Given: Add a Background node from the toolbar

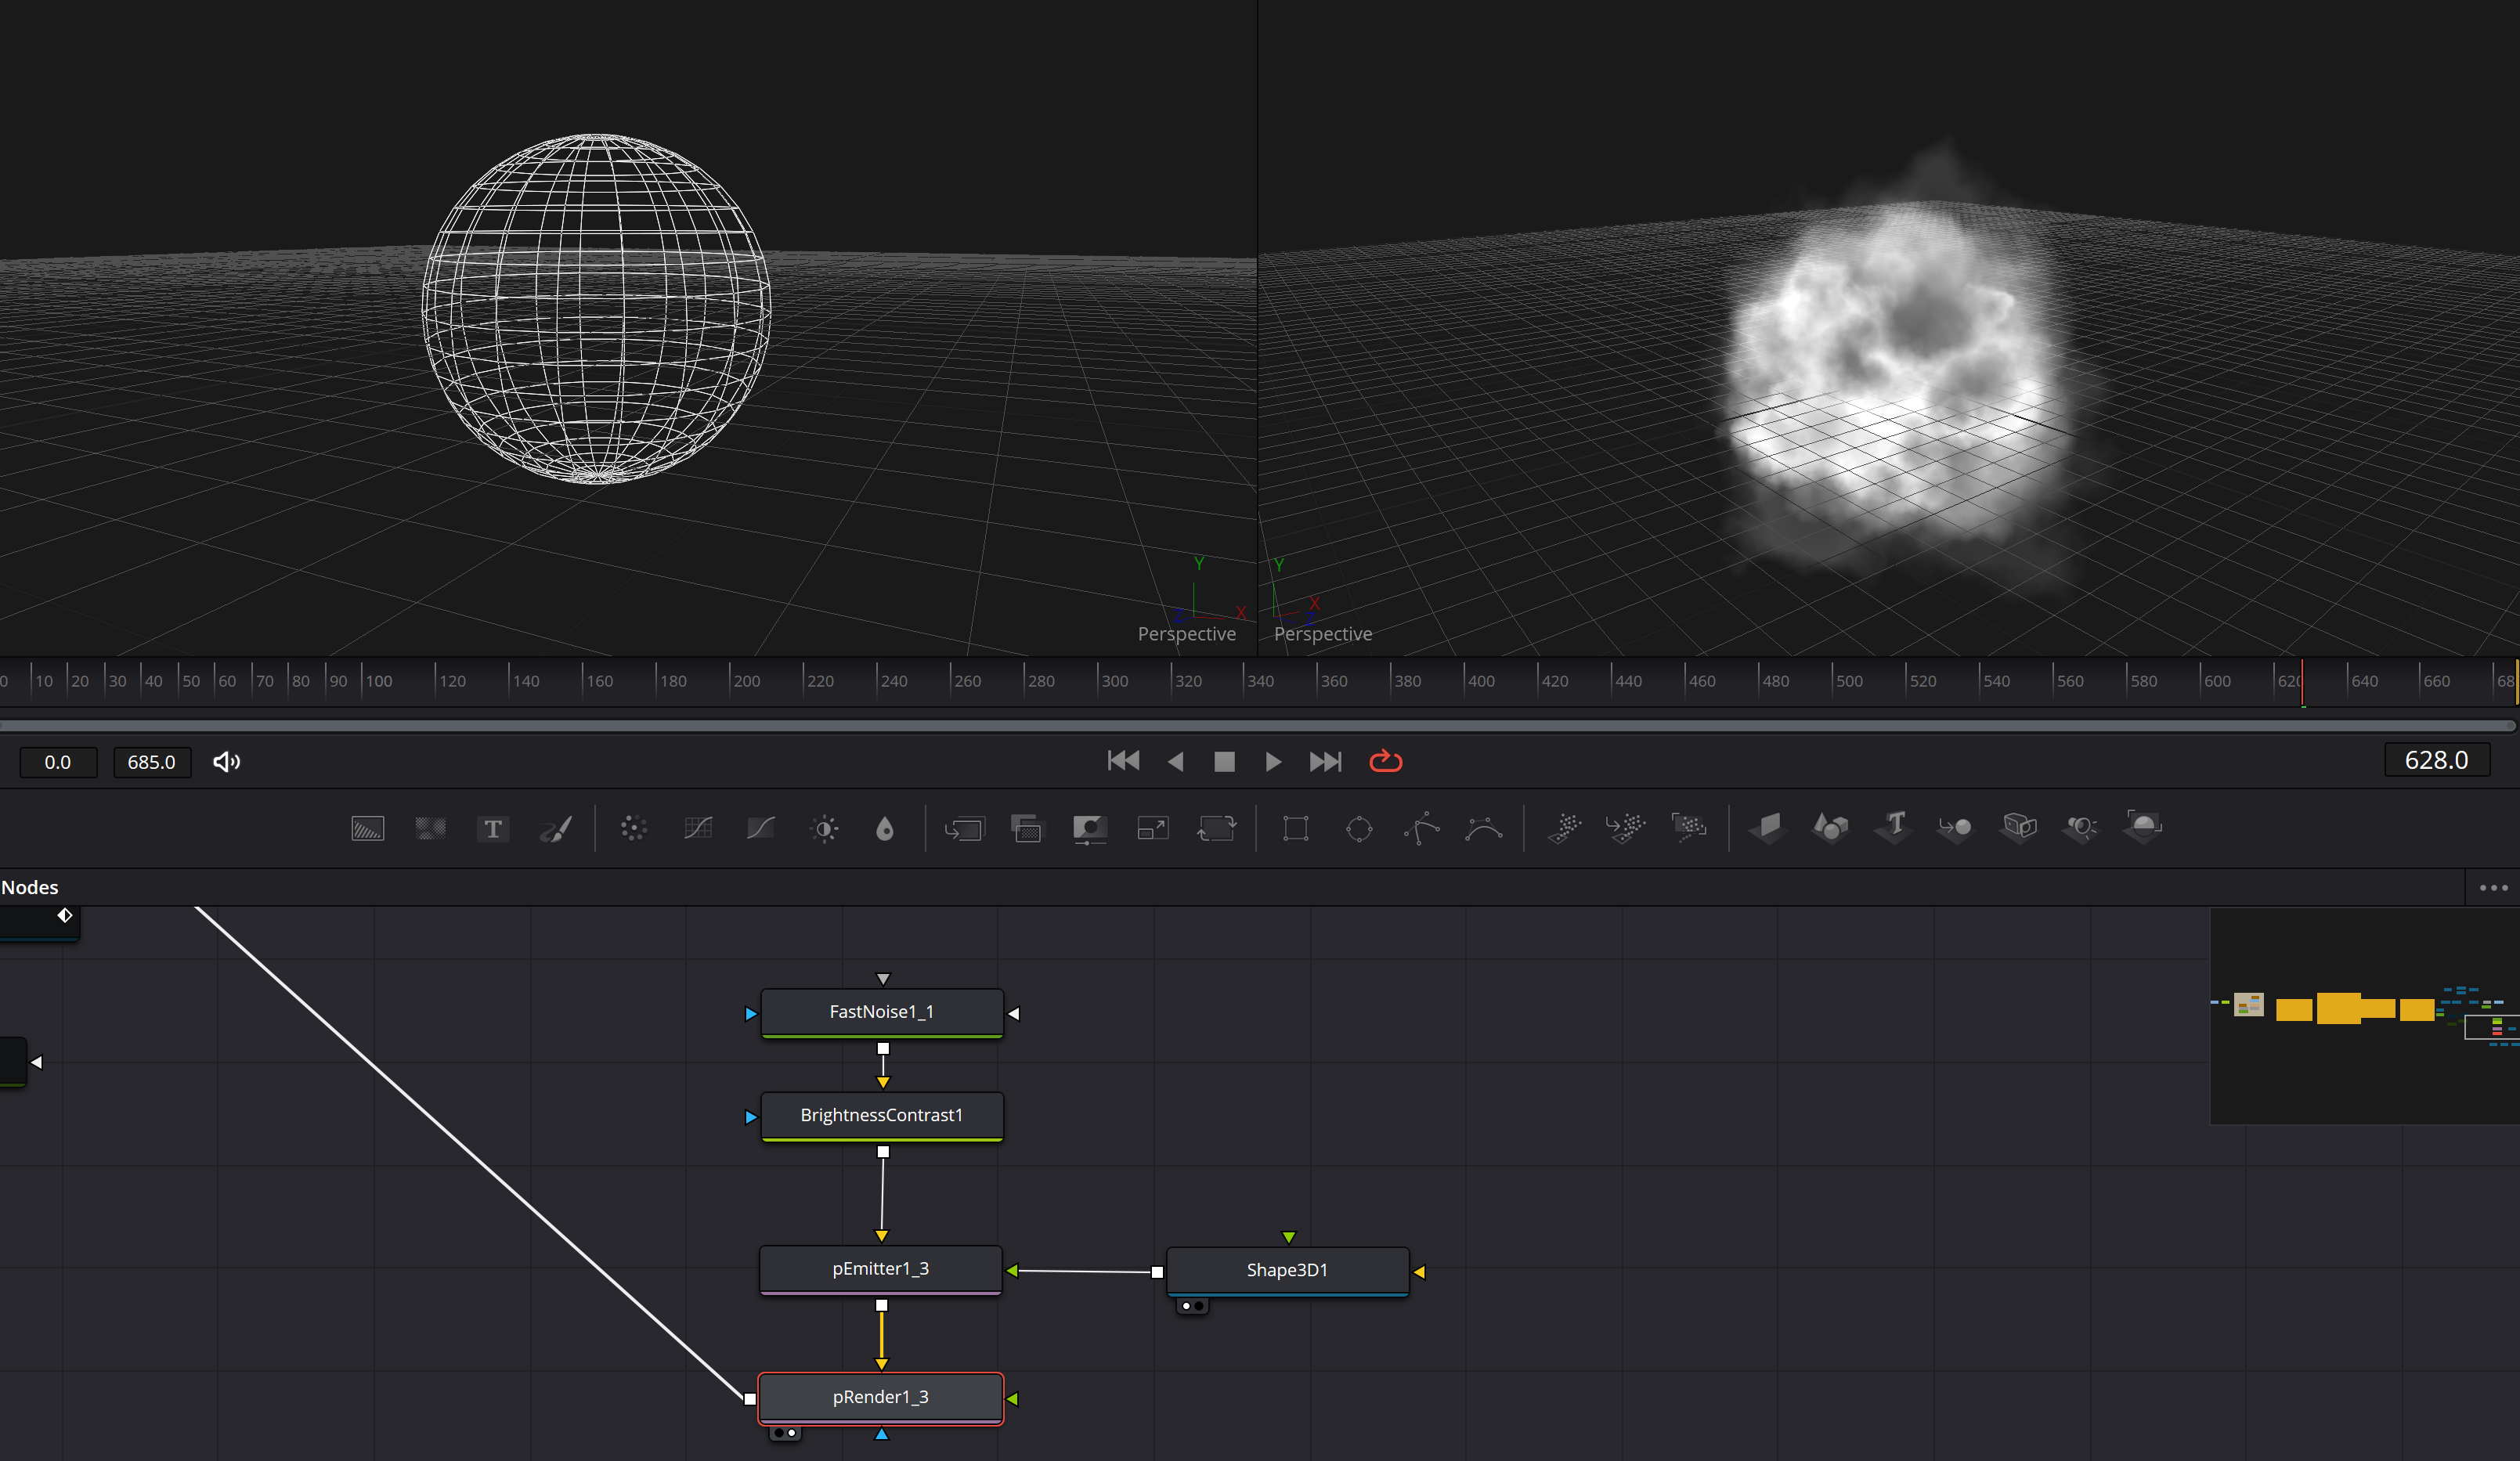Looking at the screenshot, I should pos(367,828).
